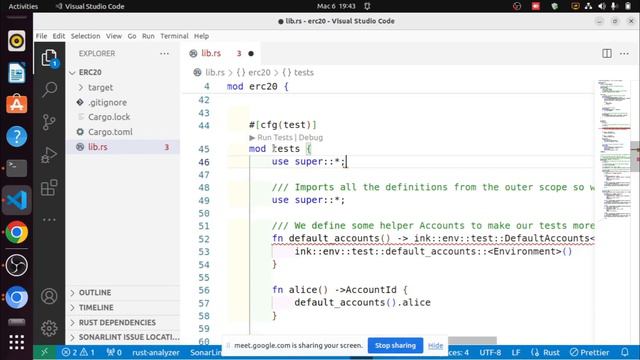Open the Explorer view in activity bar
The image size is (640, 360).
pyautogui.click(x=49, y=58)
